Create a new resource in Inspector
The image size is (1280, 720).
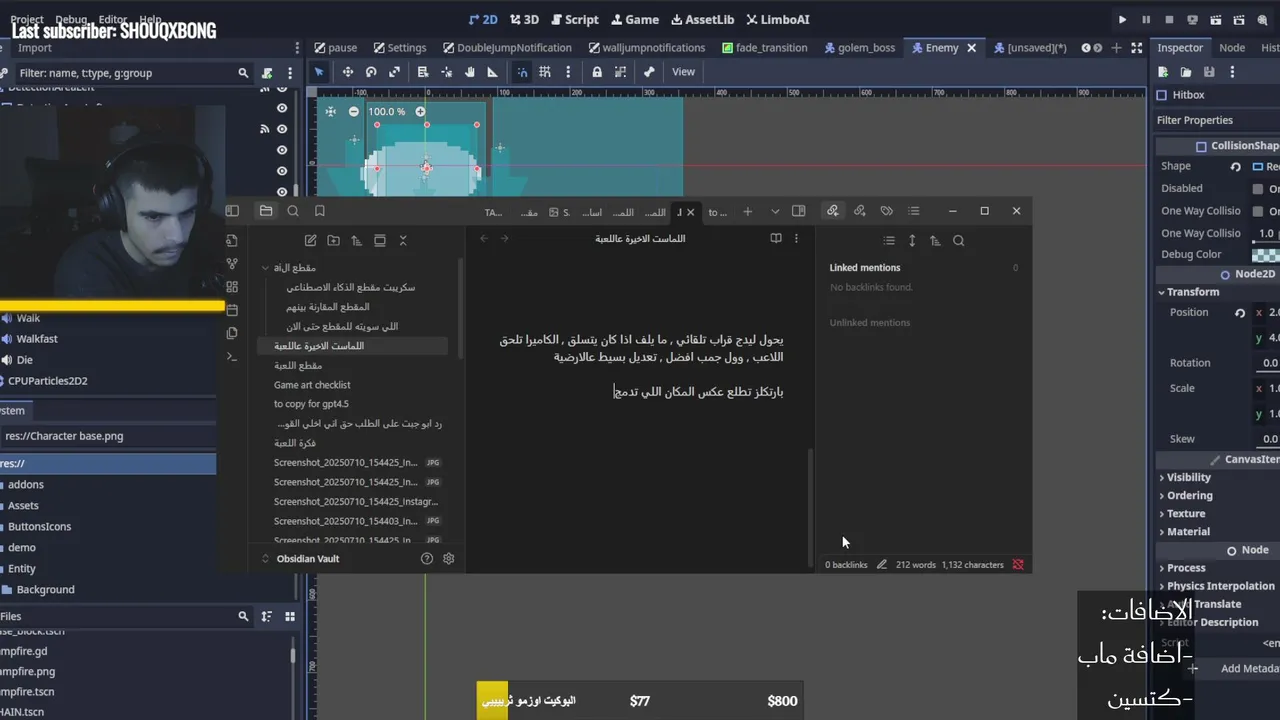click(x=1163, y=72)
